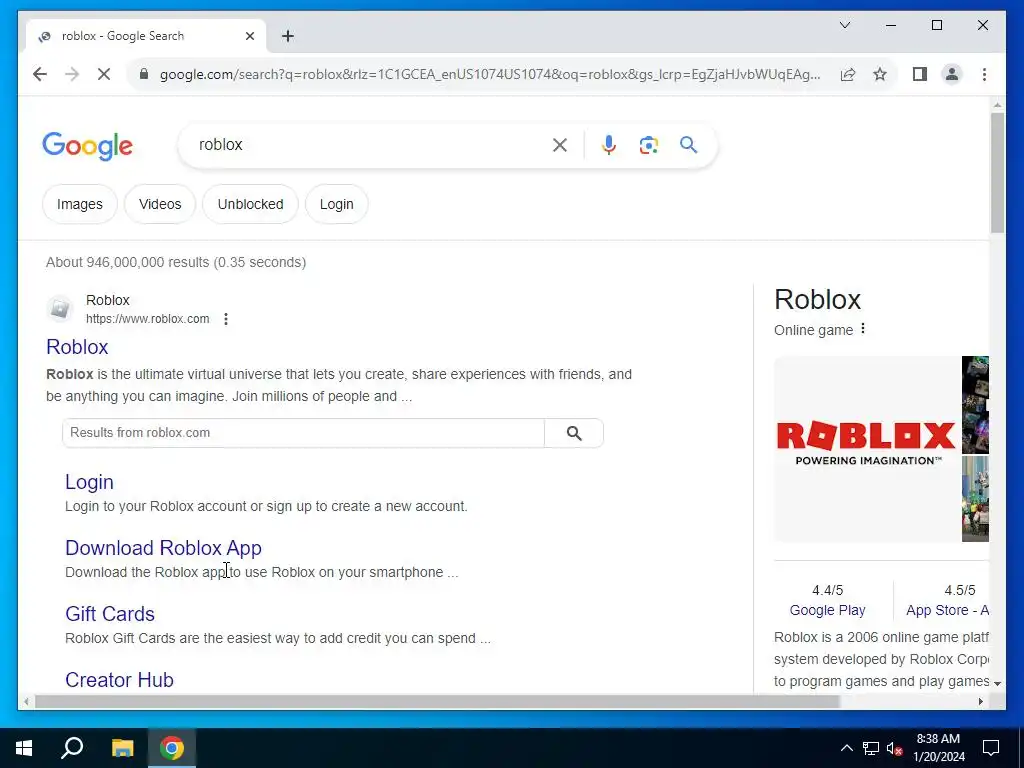Click the vertical scrollbar down arrow
Screen dimensions: 1024x768
(997, 684)
